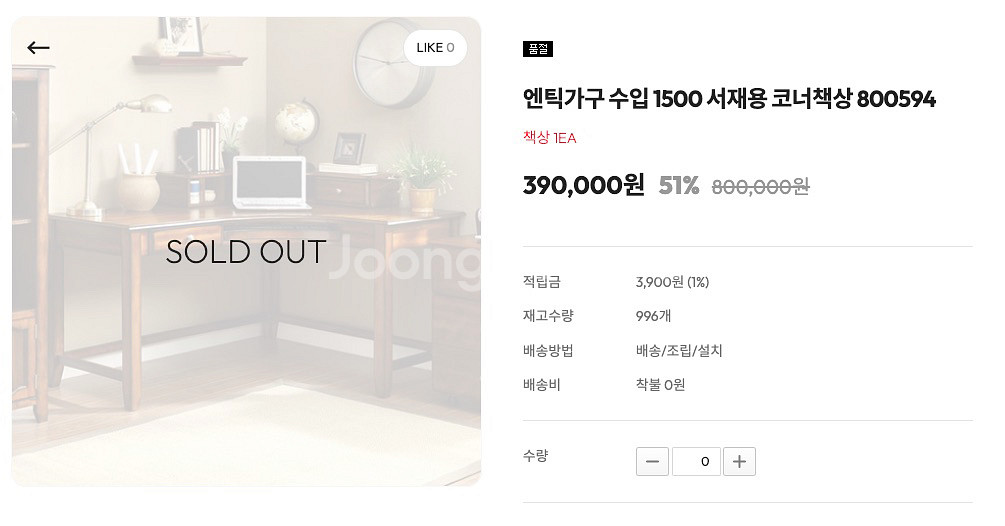Image resolution: width=1005 pixels, height=526 pixels.
Task: Click the plus quantity button
Action: coord(739,461)
